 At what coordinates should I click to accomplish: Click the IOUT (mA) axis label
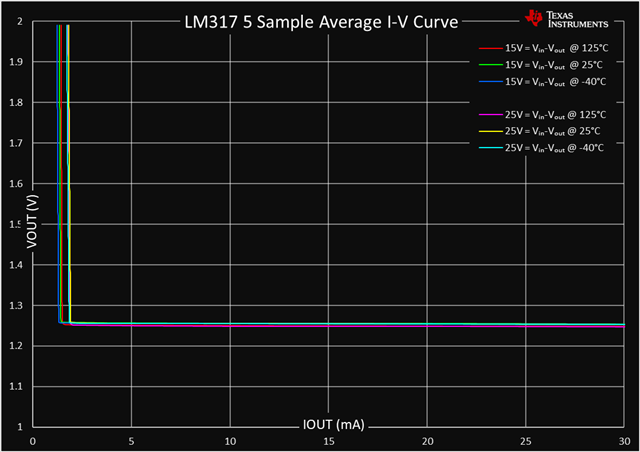click(333, 425)
